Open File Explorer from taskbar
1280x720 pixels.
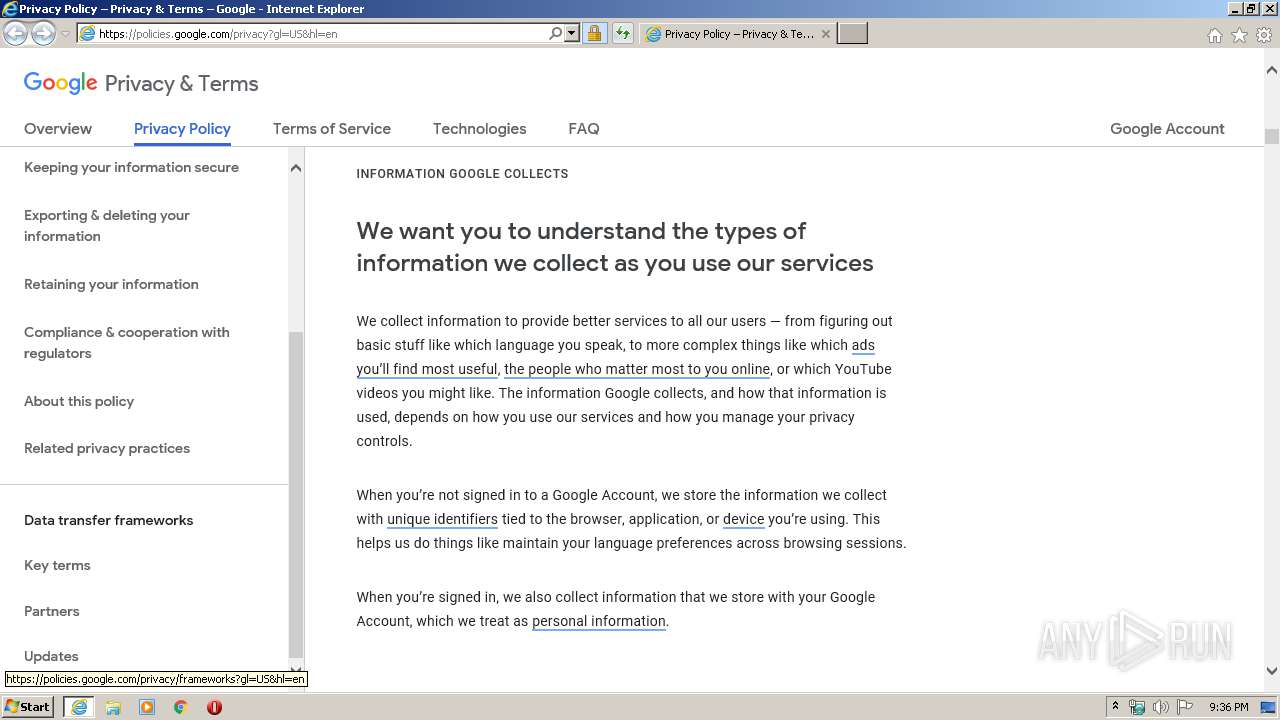pyautogui.click(x=113, y=707)
